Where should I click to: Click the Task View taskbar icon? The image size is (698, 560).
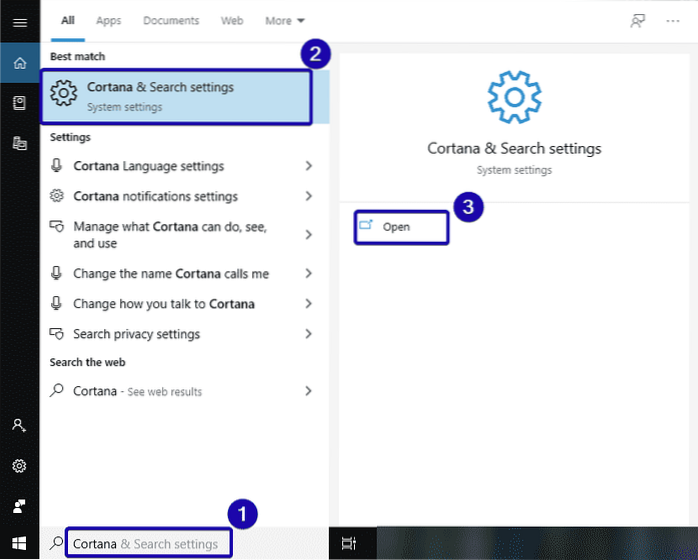click(x=348, y=544)
